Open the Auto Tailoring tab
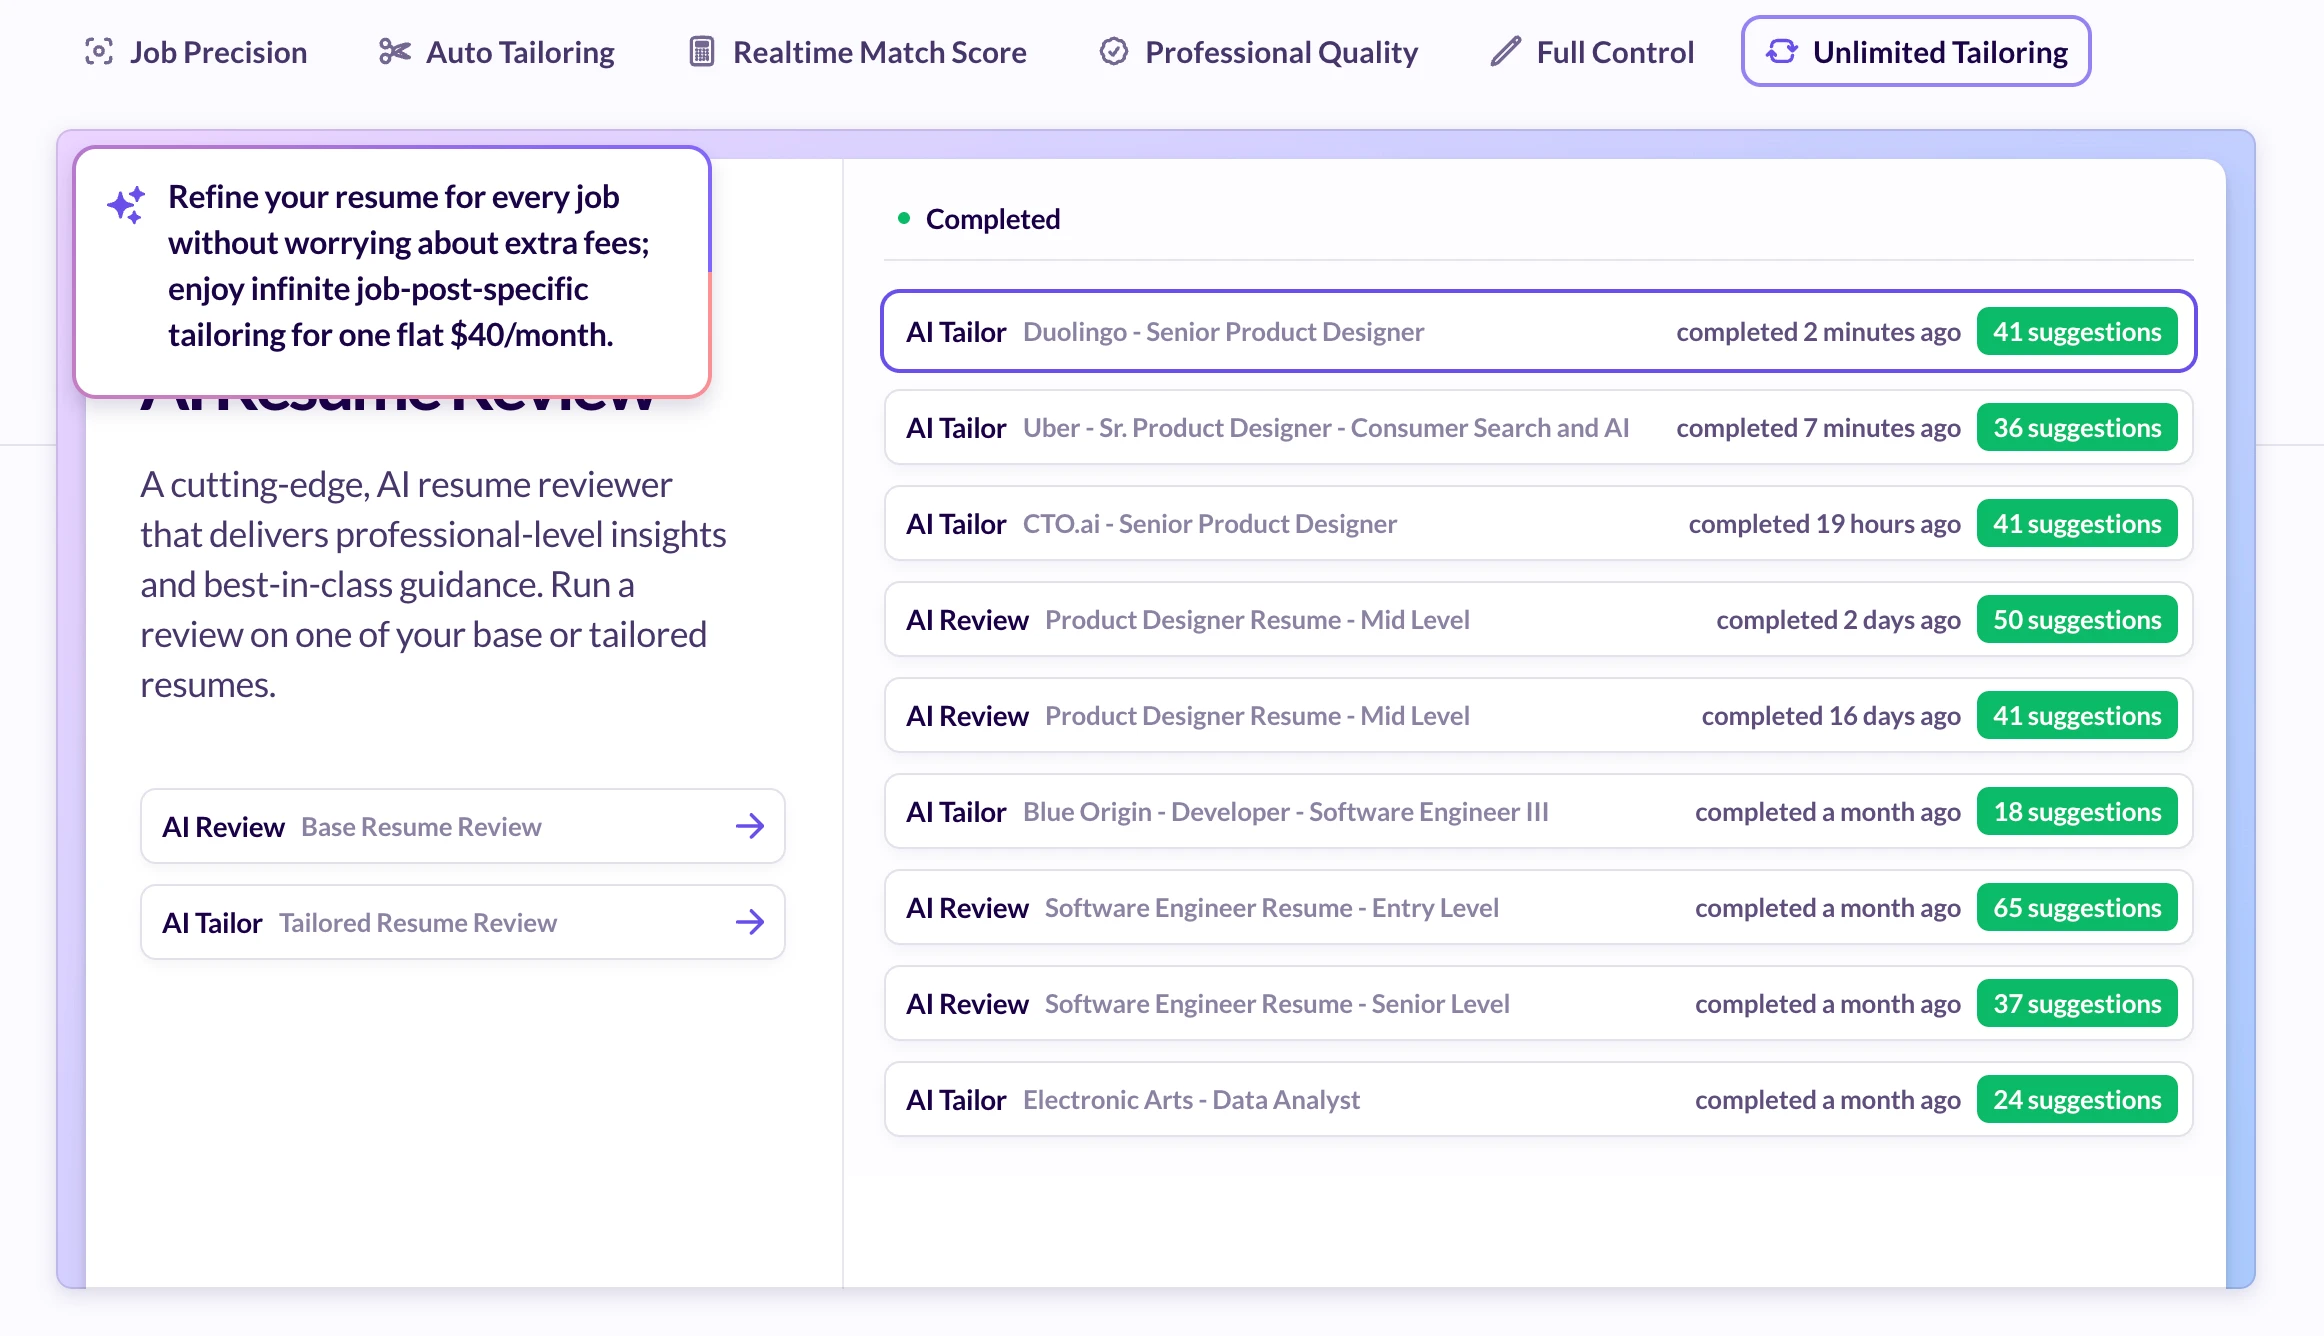Screen dimensions: 2324x1336 click(x=520, y=52)
